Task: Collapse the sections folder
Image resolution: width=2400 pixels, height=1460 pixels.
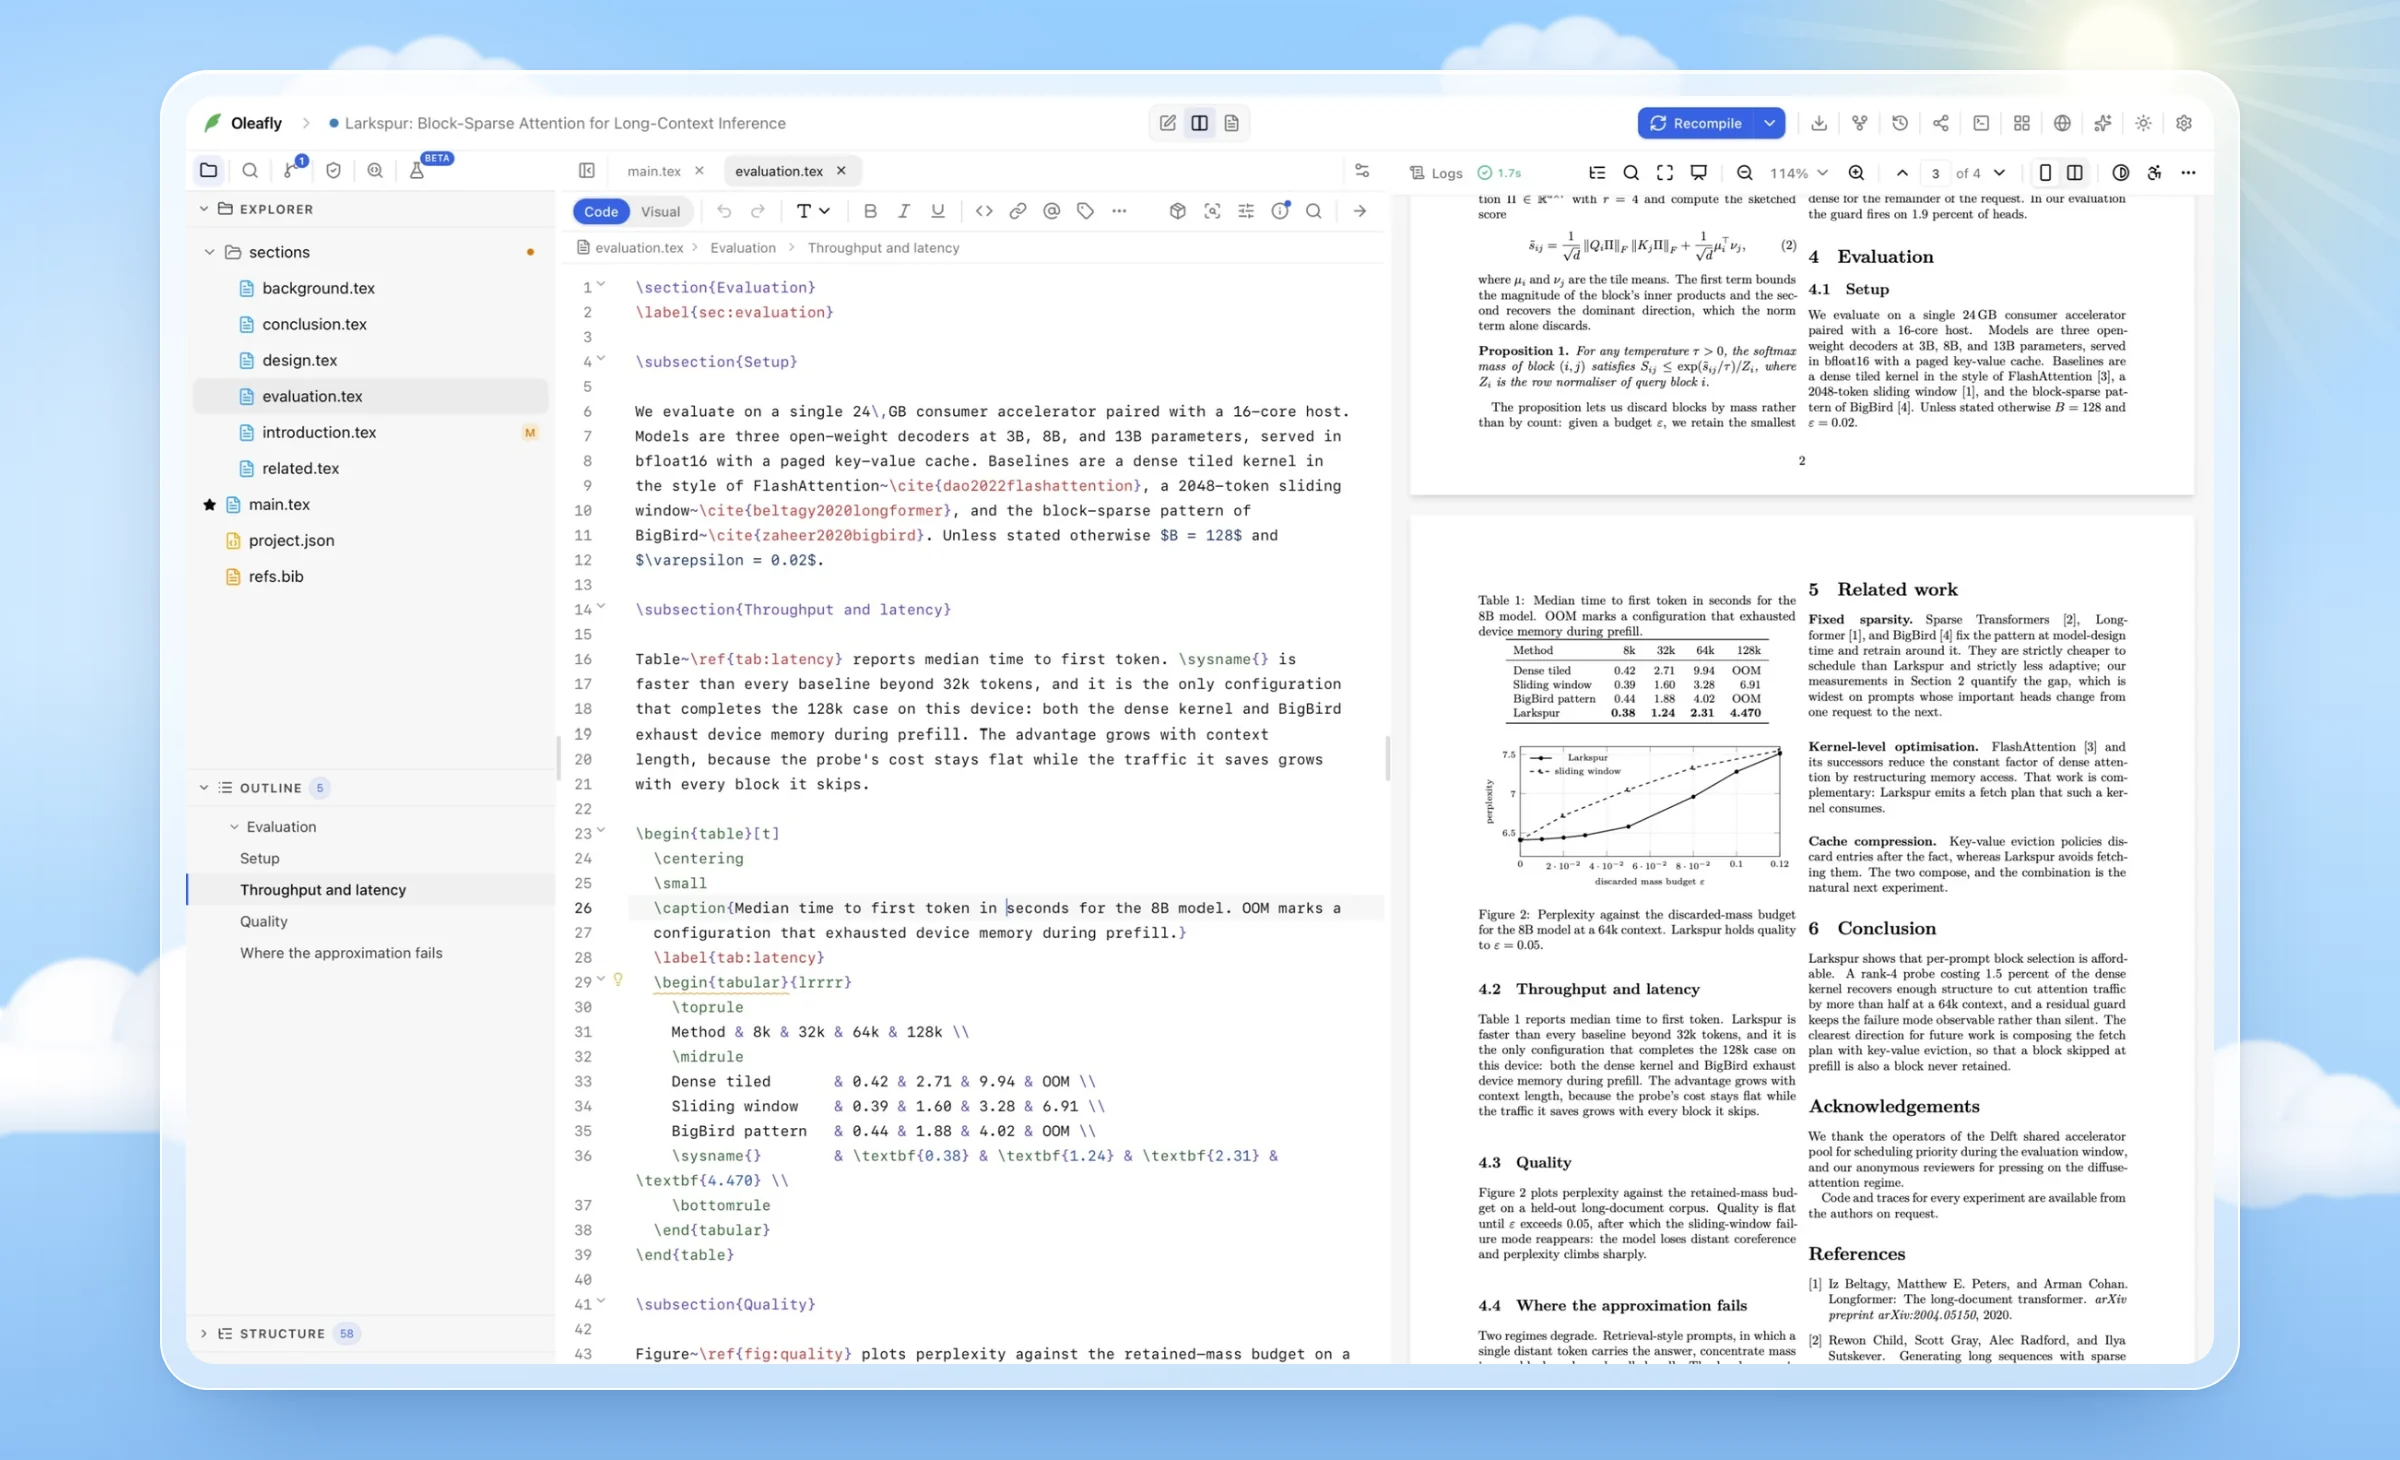Action: point(209,252)
